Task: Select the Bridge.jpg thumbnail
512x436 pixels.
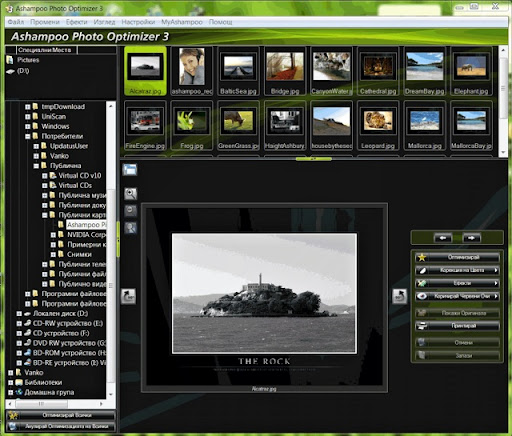Action: pyautogui.click(x=285, y=71)
